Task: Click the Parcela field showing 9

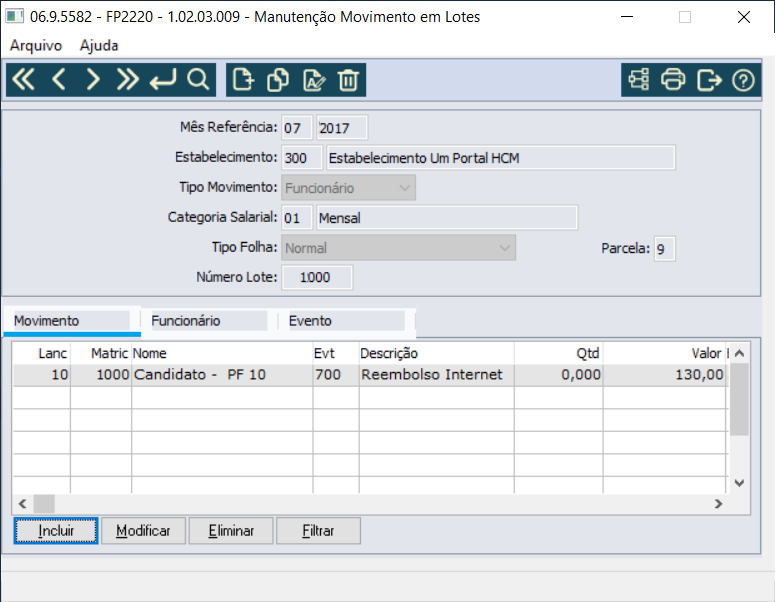Action: point(665,249)
